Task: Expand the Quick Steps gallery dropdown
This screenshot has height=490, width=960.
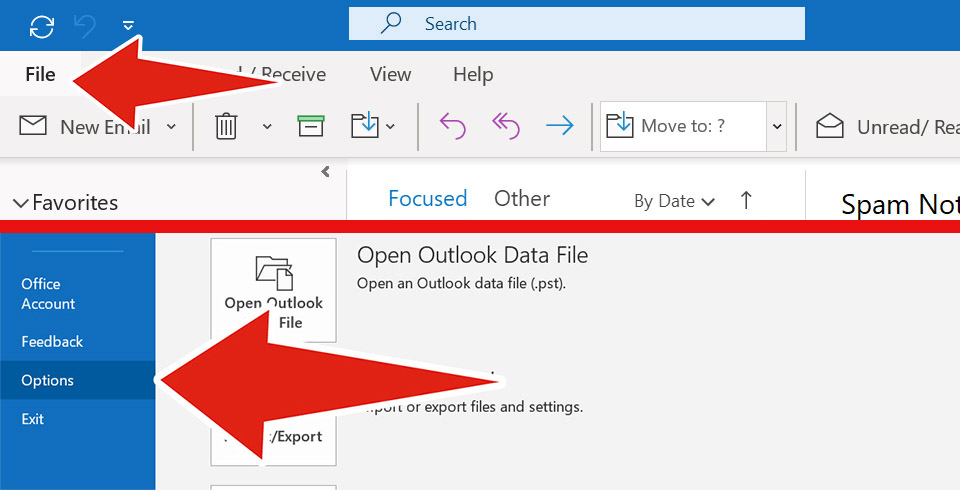Action: (x=776, y=126)
